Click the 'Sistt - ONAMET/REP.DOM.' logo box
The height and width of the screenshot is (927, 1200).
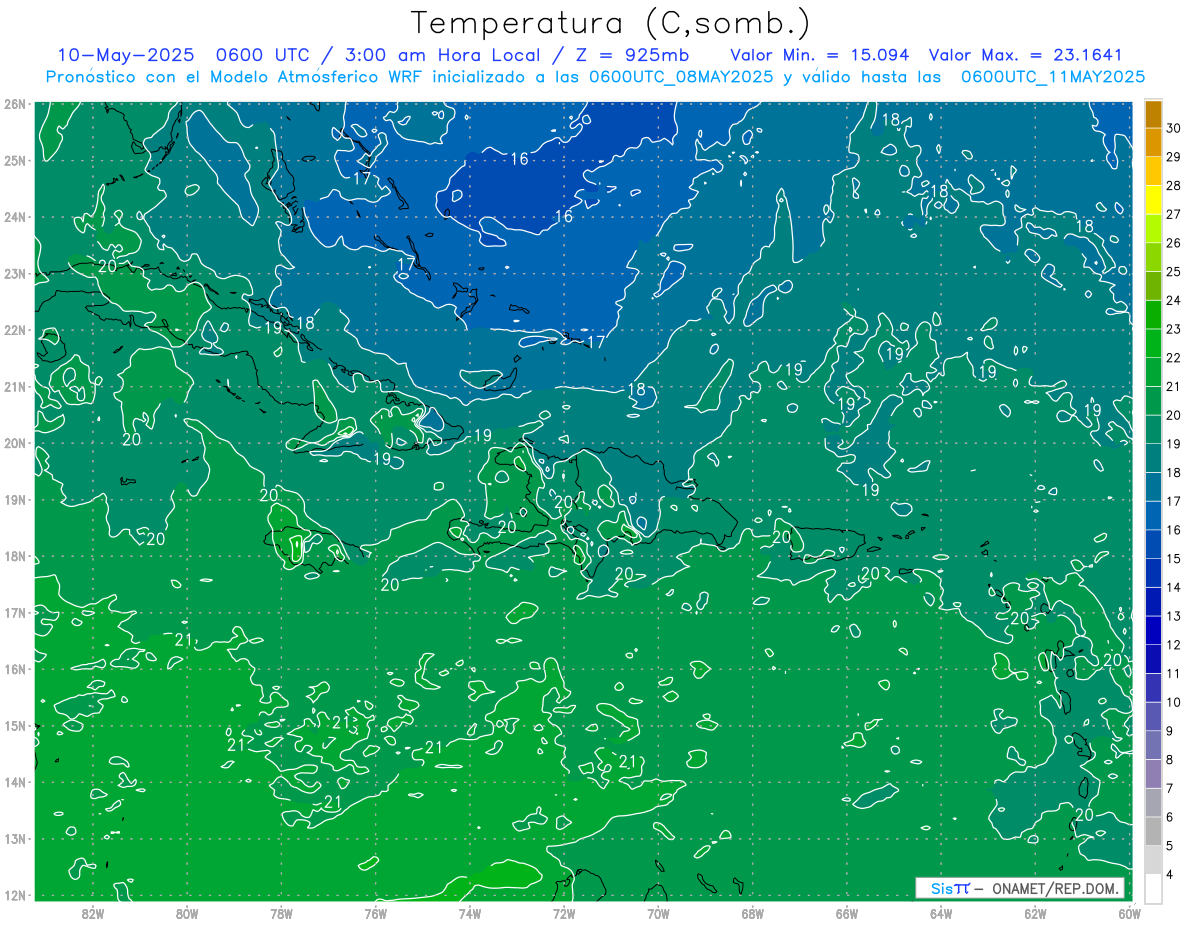[x=1020, y=888]
